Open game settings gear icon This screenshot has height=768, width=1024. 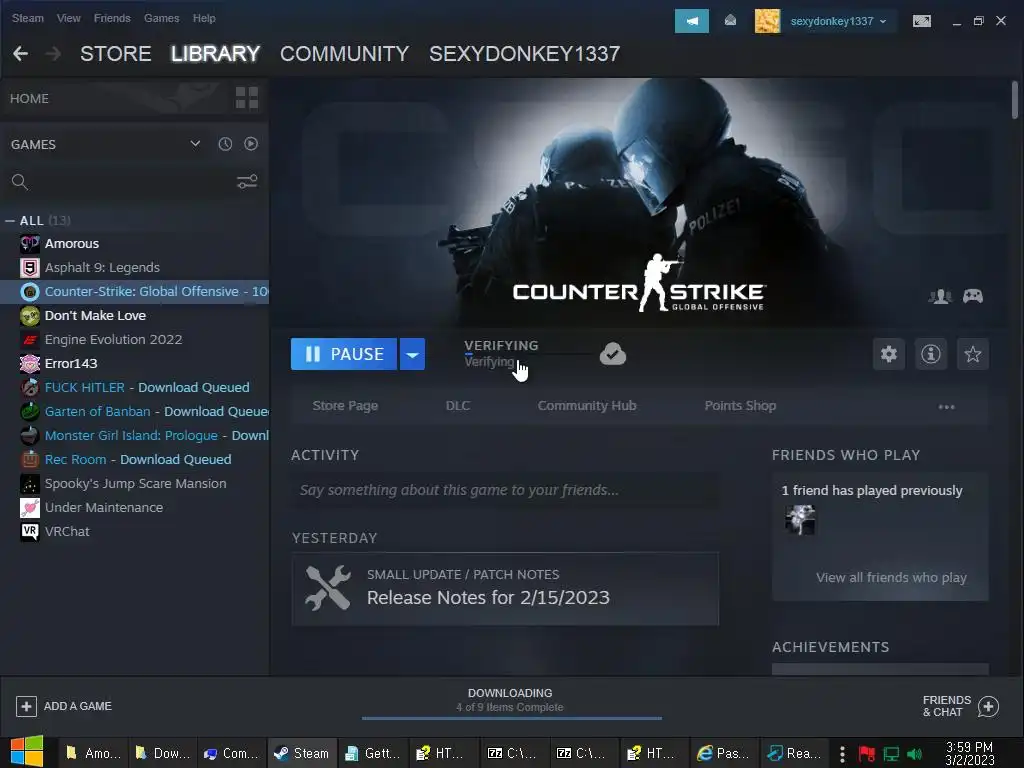tap(889, 354)
